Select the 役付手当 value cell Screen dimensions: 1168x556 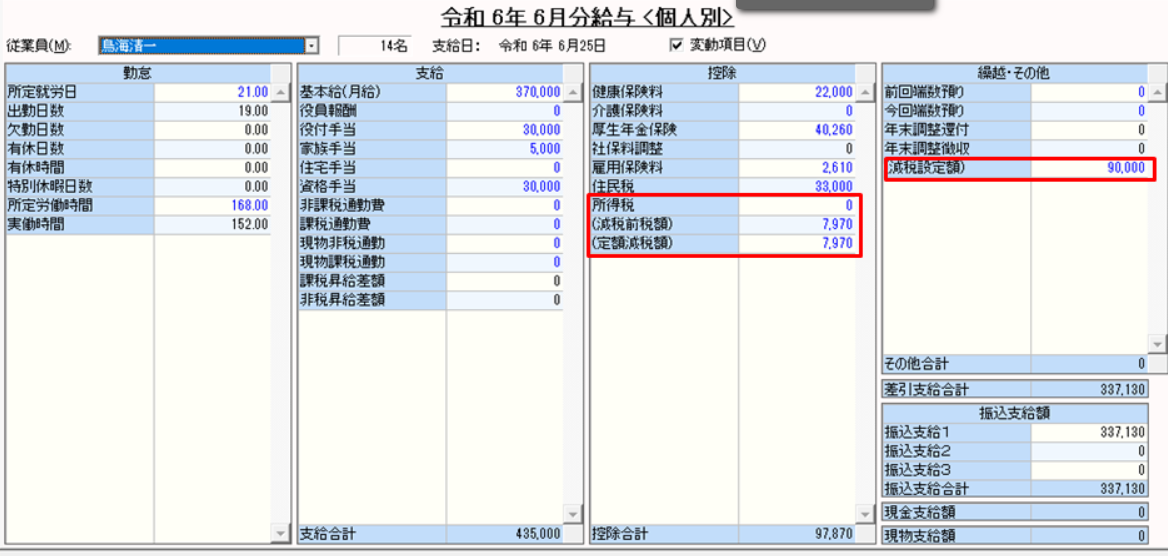(504, 130)
